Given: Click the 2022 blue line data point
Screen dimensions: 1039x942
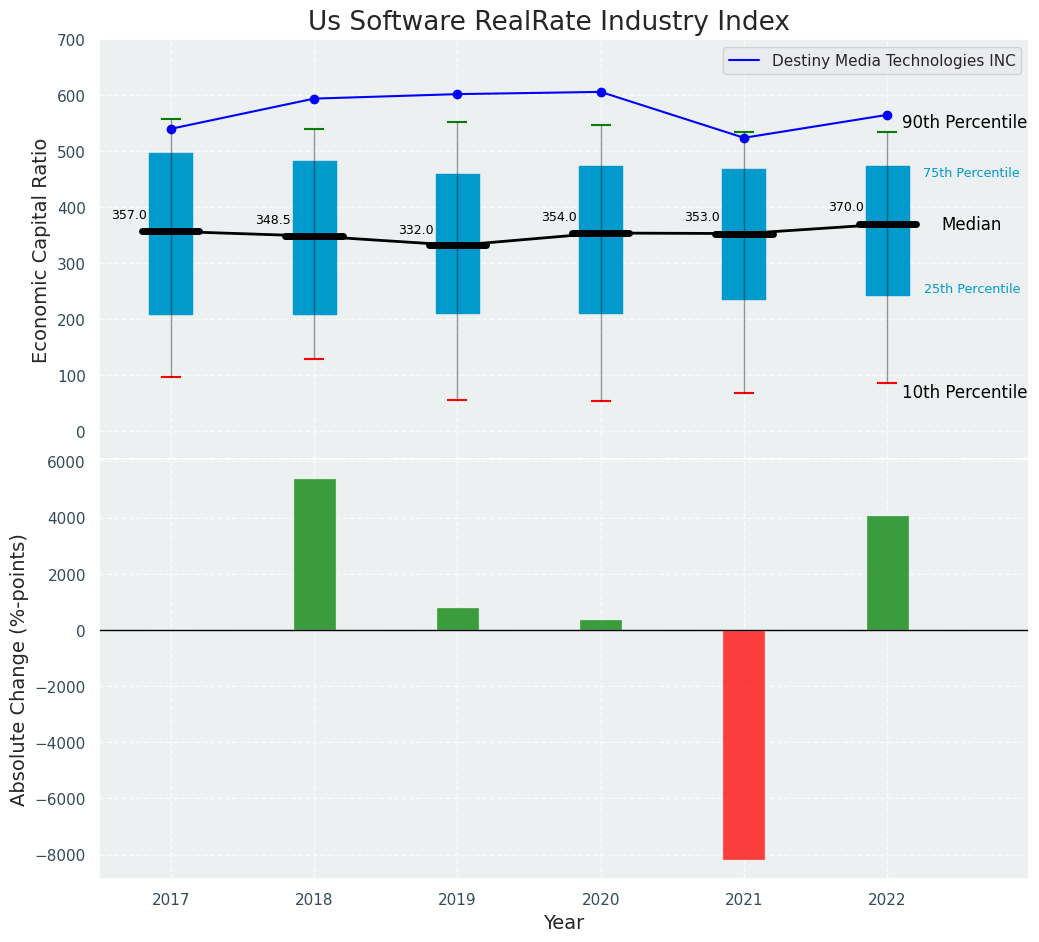Looking at the screenshot, I should (887, 115).
